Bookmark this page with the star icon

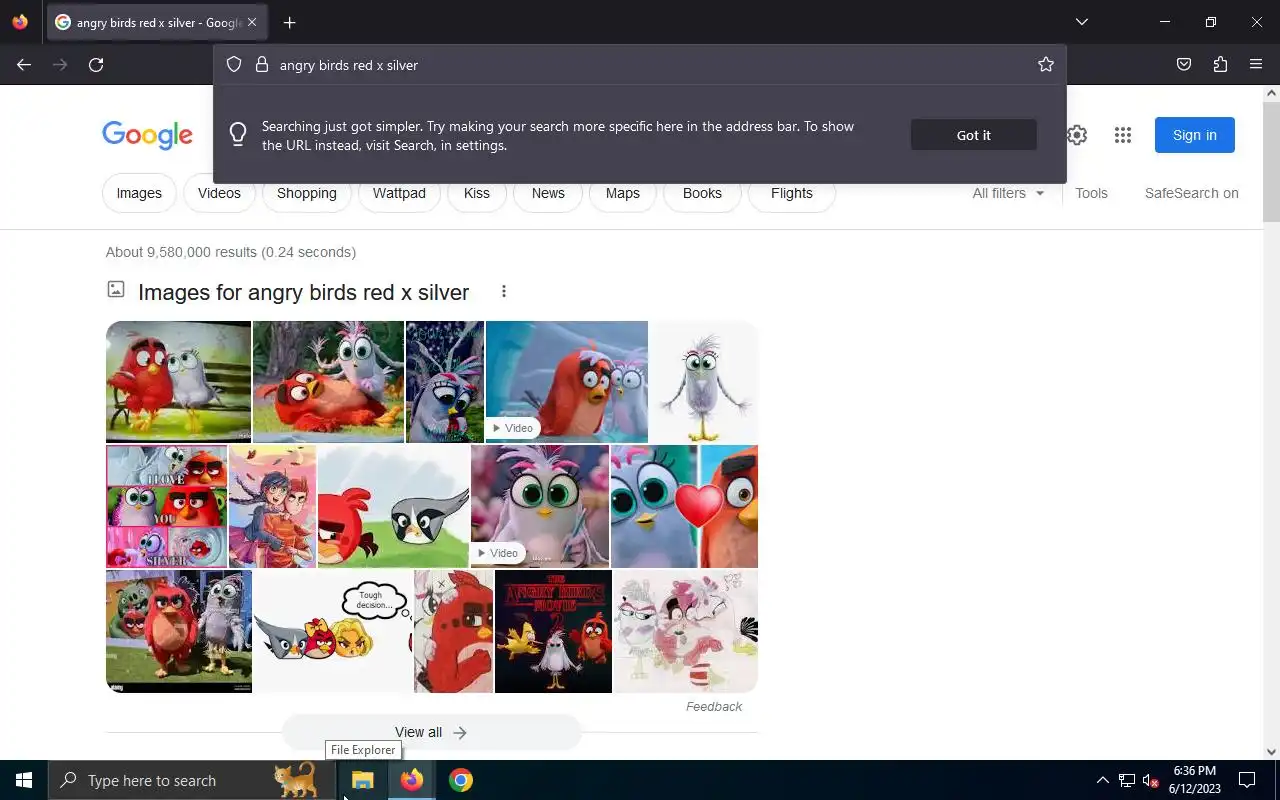click(x=1046, y=65)
